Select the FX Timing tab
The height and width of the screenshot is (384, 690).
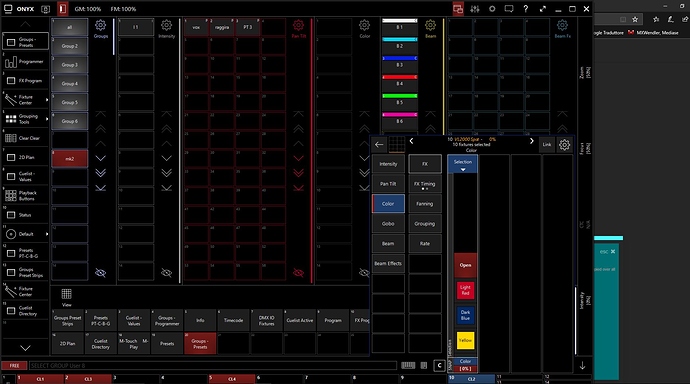425,184
